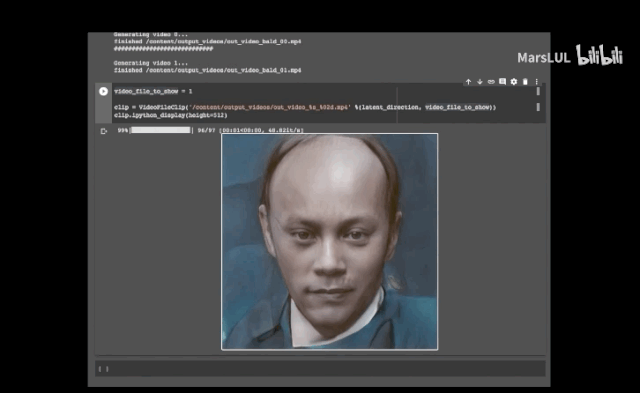Move the cell up with the arrow icon
The height and width of the screenshot is (393, 640).
[x=469, y=82]
